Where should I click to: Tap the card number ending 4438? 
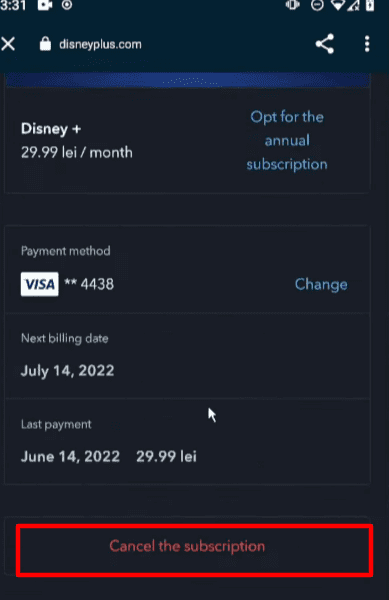89,284
